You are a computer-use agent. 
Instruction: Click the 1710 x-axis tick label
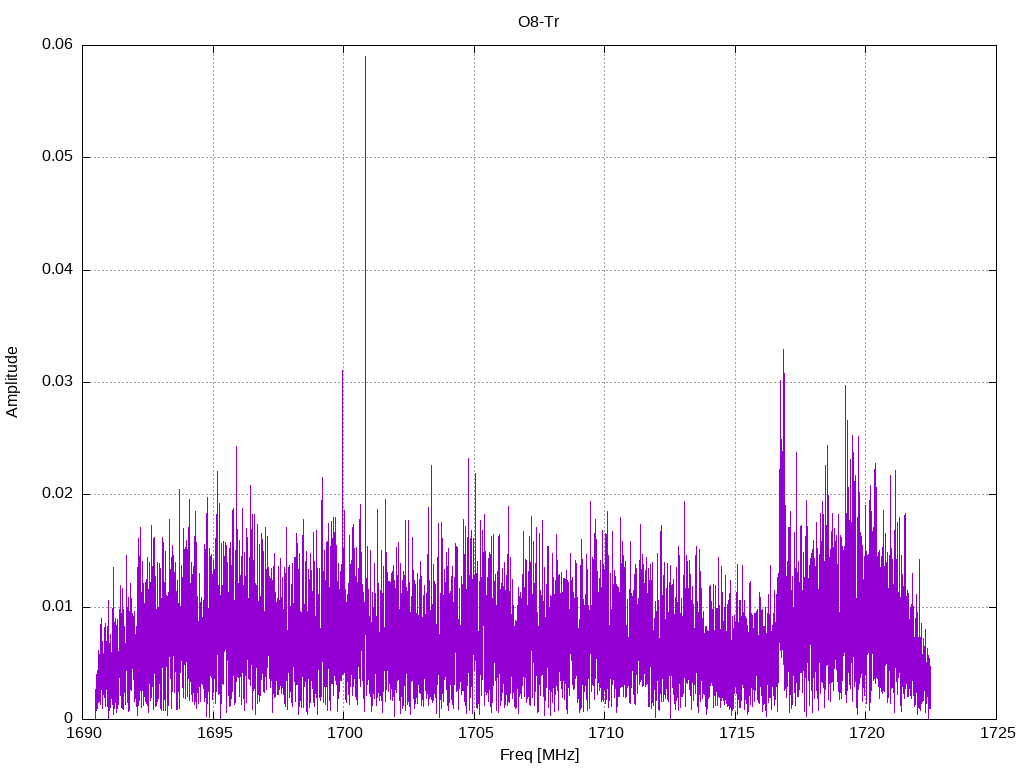pyautogui.click(x=604, y=734)
